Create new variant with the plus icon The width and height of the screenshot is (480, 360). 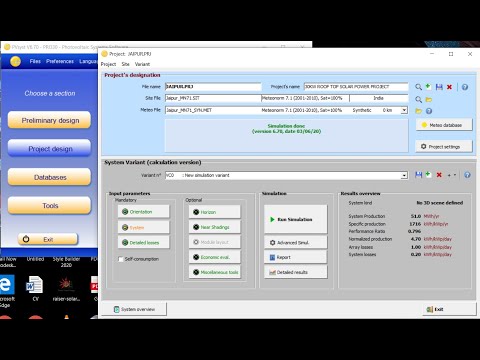coord(428,174)
